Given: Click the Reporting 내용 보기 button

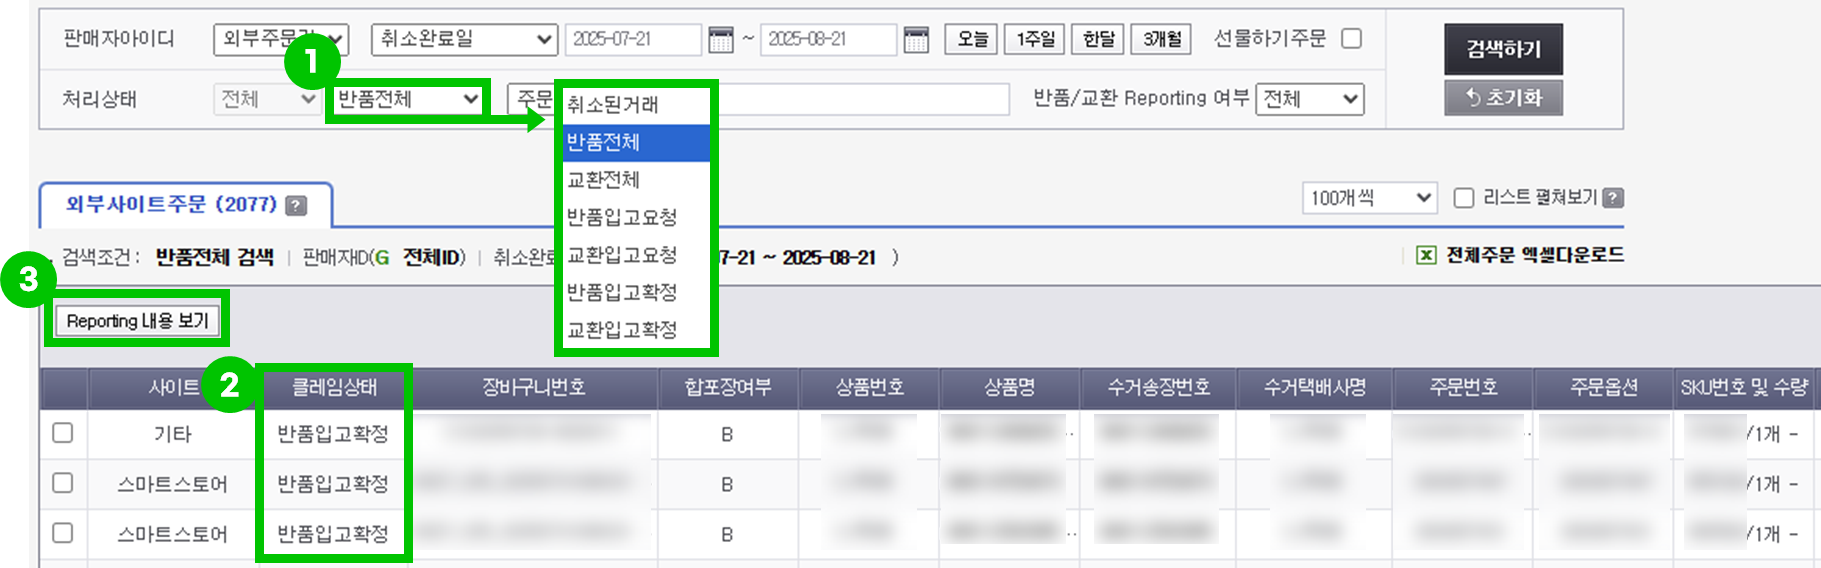Looking at the screenshot, I should pos(137,321).
